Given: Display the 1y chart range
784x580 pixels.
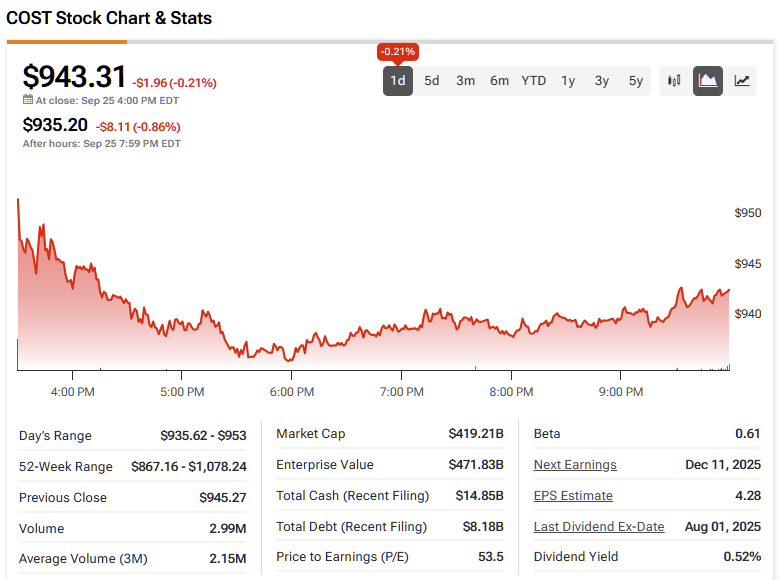Looking at the screenshot, I should 568,81.
